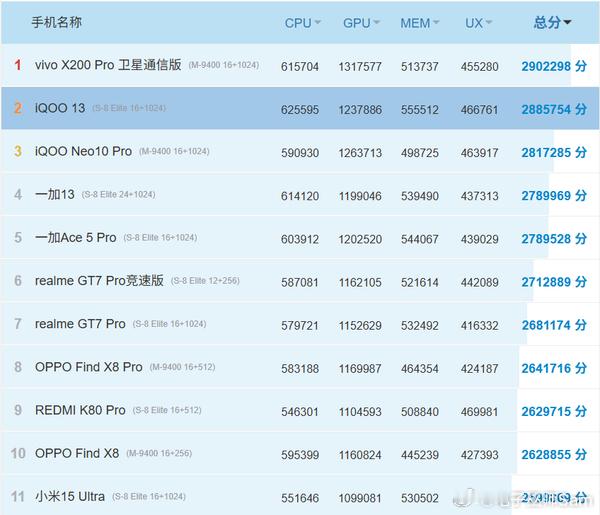Click CPU score 625595
The image size is (600, 515).
300,110
